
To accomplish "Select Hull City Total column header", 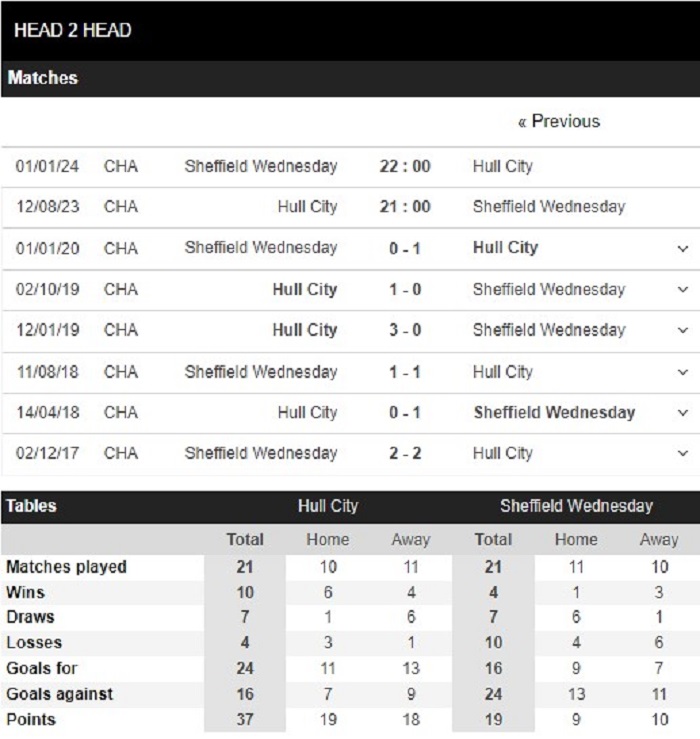I will click(x=245, y=539).
